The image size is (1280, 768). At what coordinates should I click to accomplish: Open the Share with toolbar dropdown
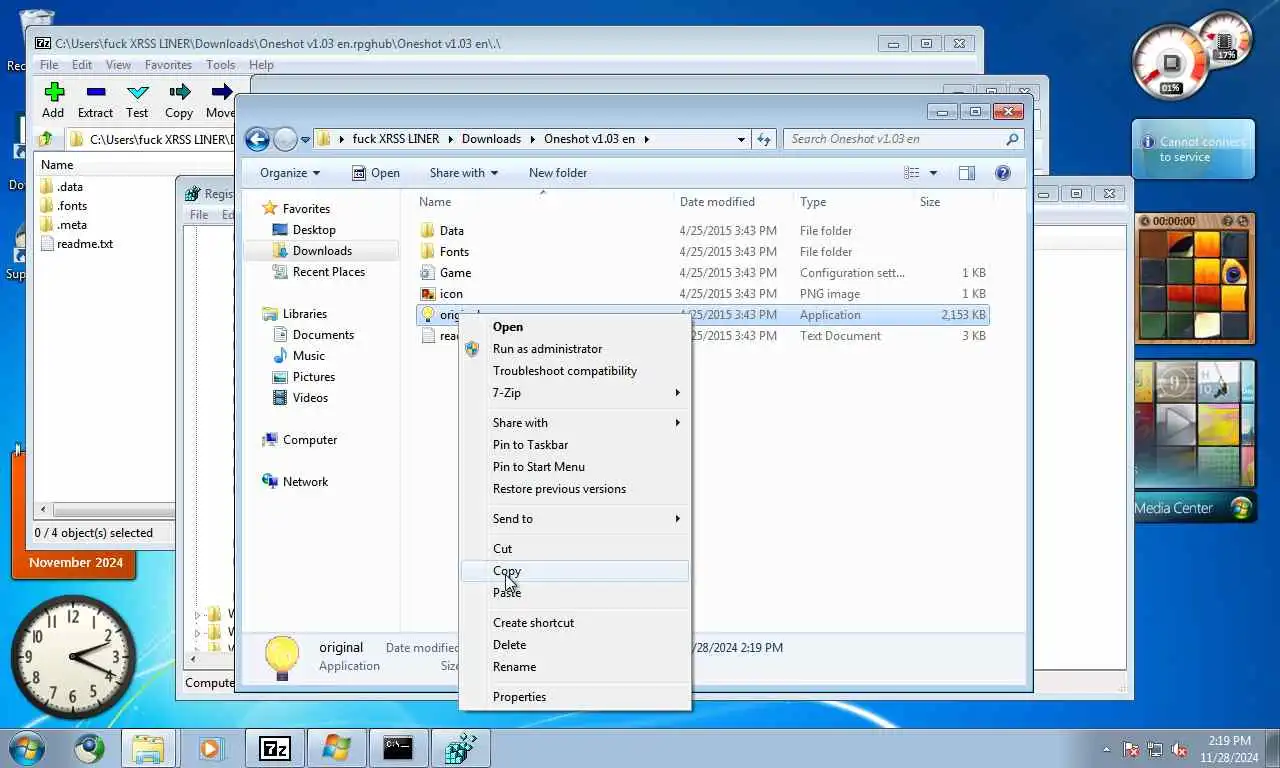click(x=464, y=173)
